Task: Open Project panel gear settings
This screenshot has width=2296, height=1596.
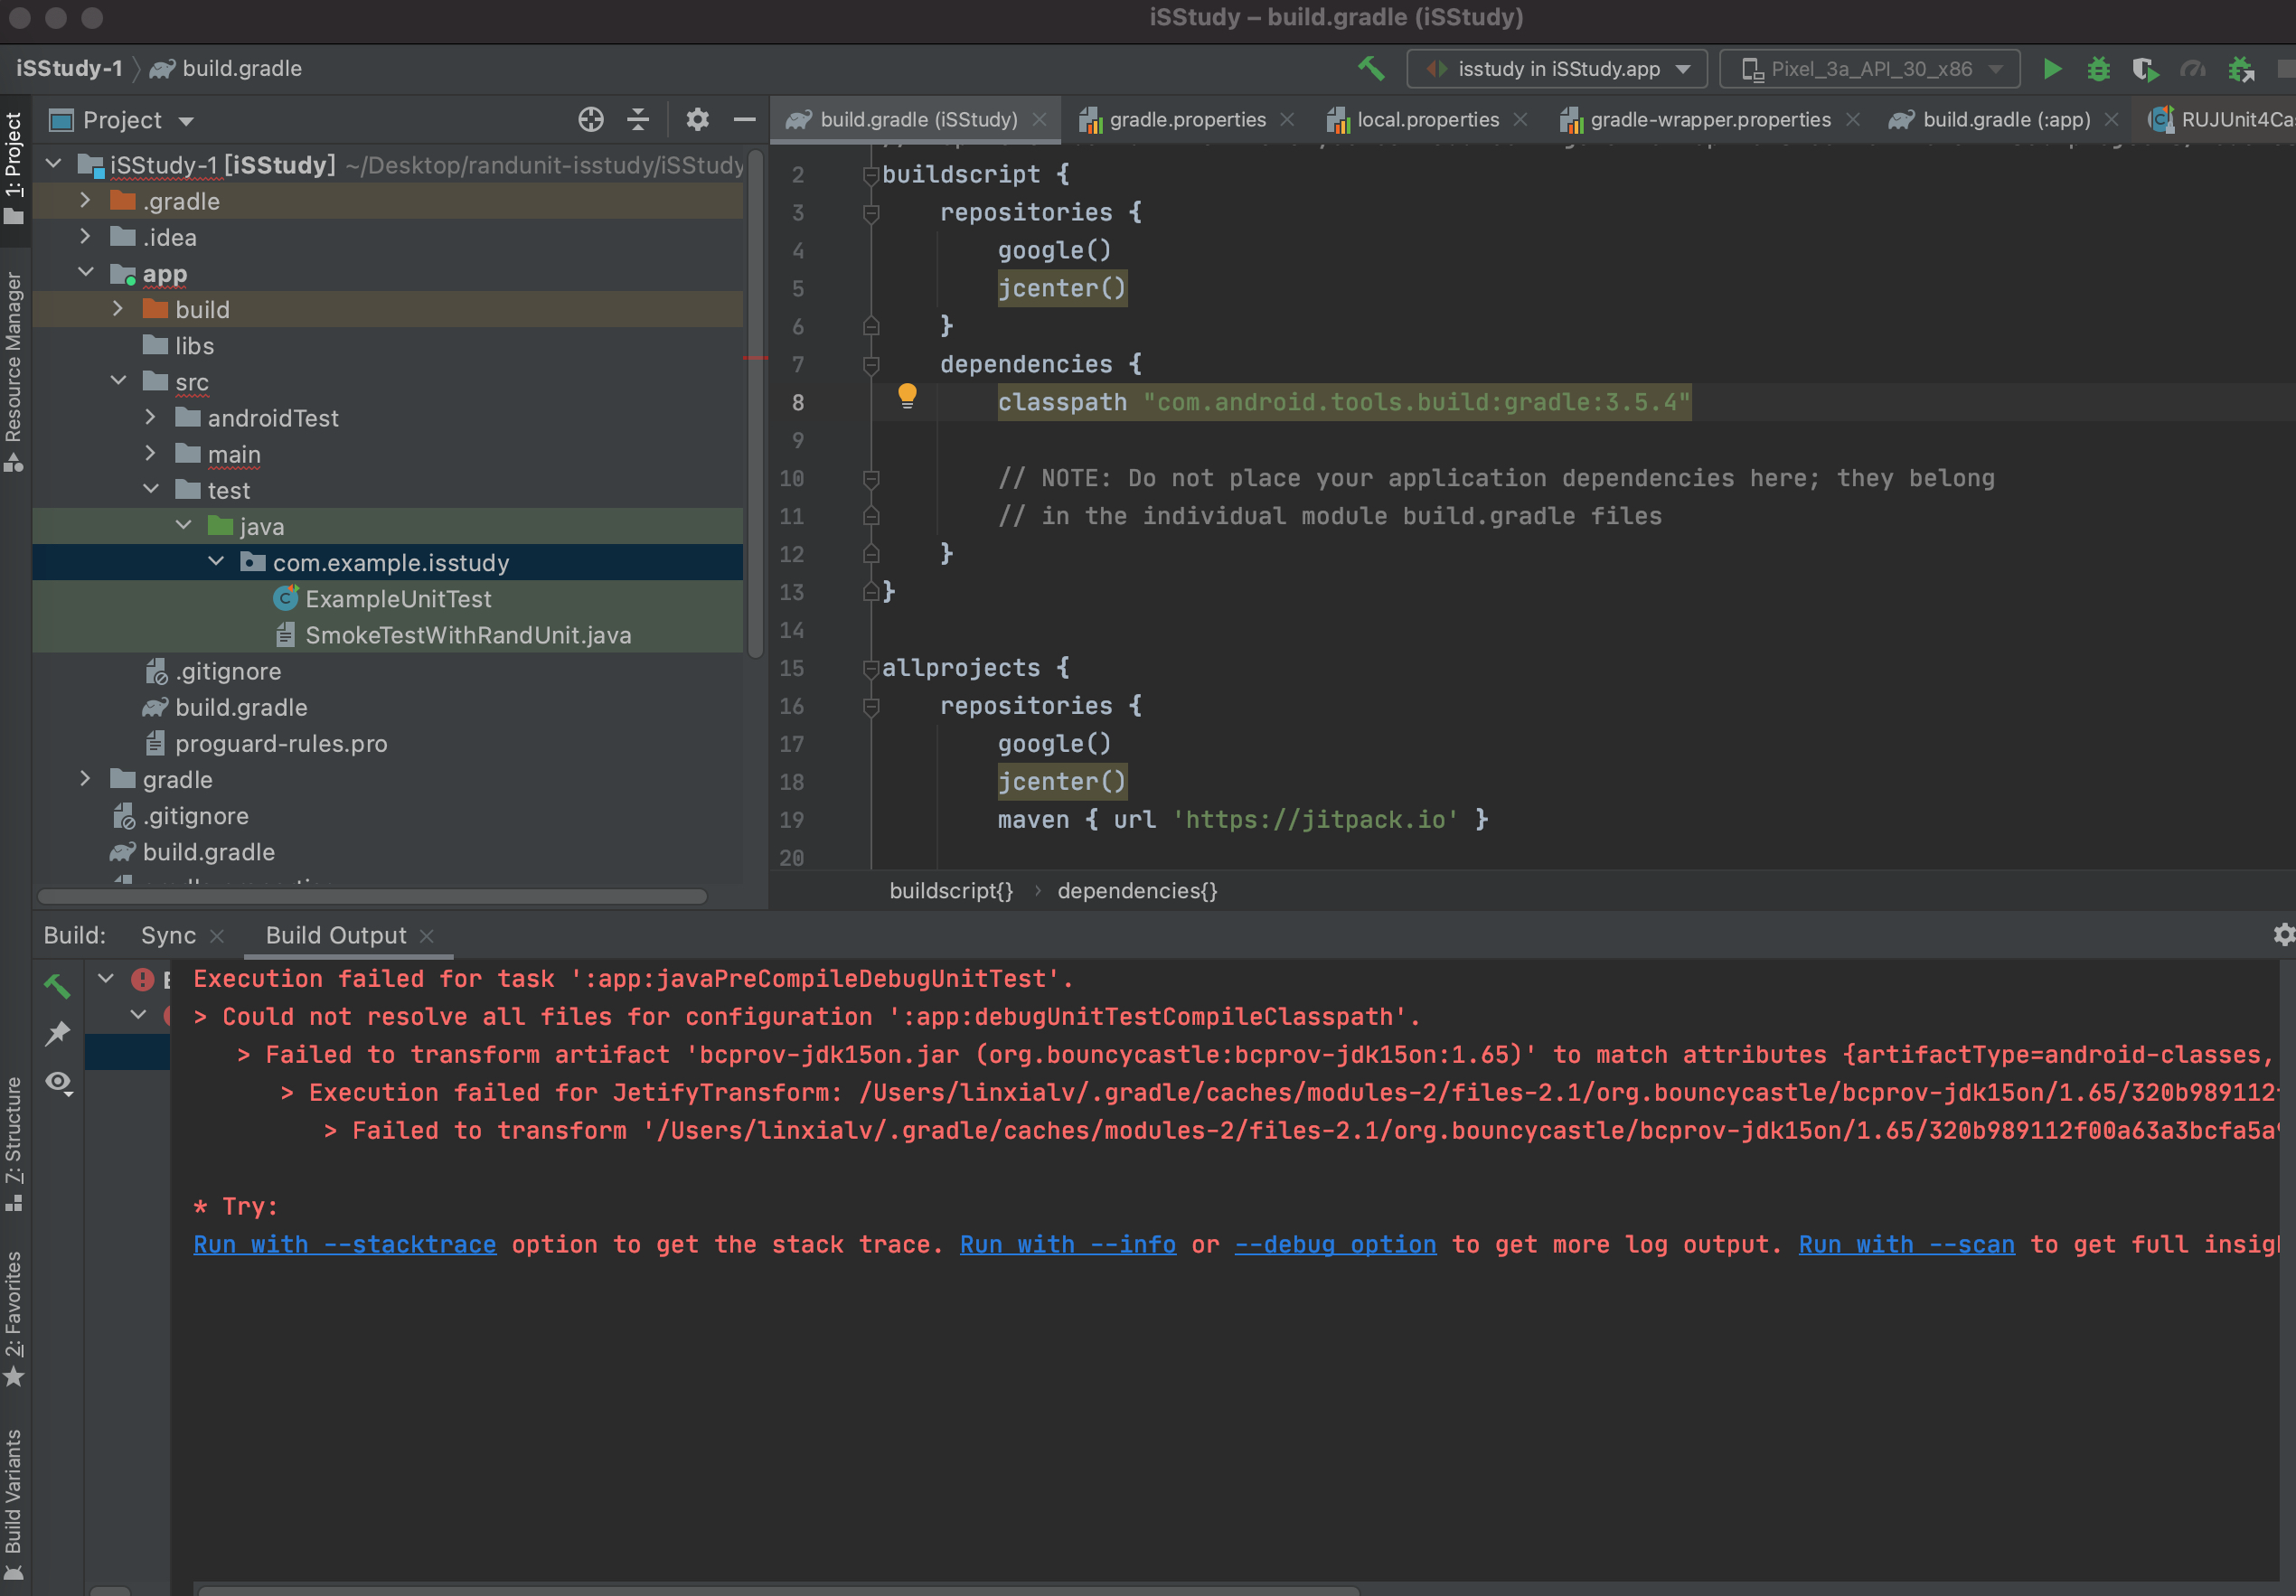Action: 697,120
